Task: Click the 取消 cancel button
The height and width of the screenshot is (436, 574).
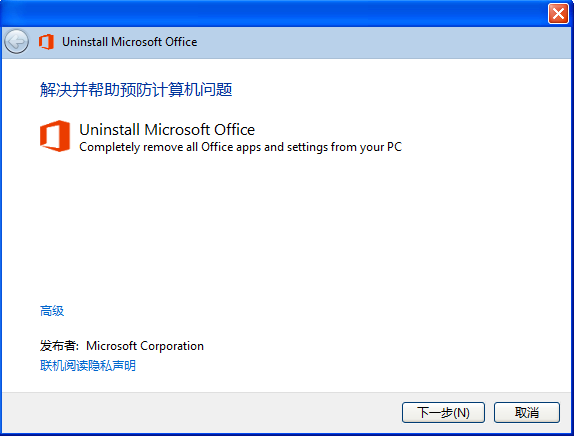Action: (527, 413)
